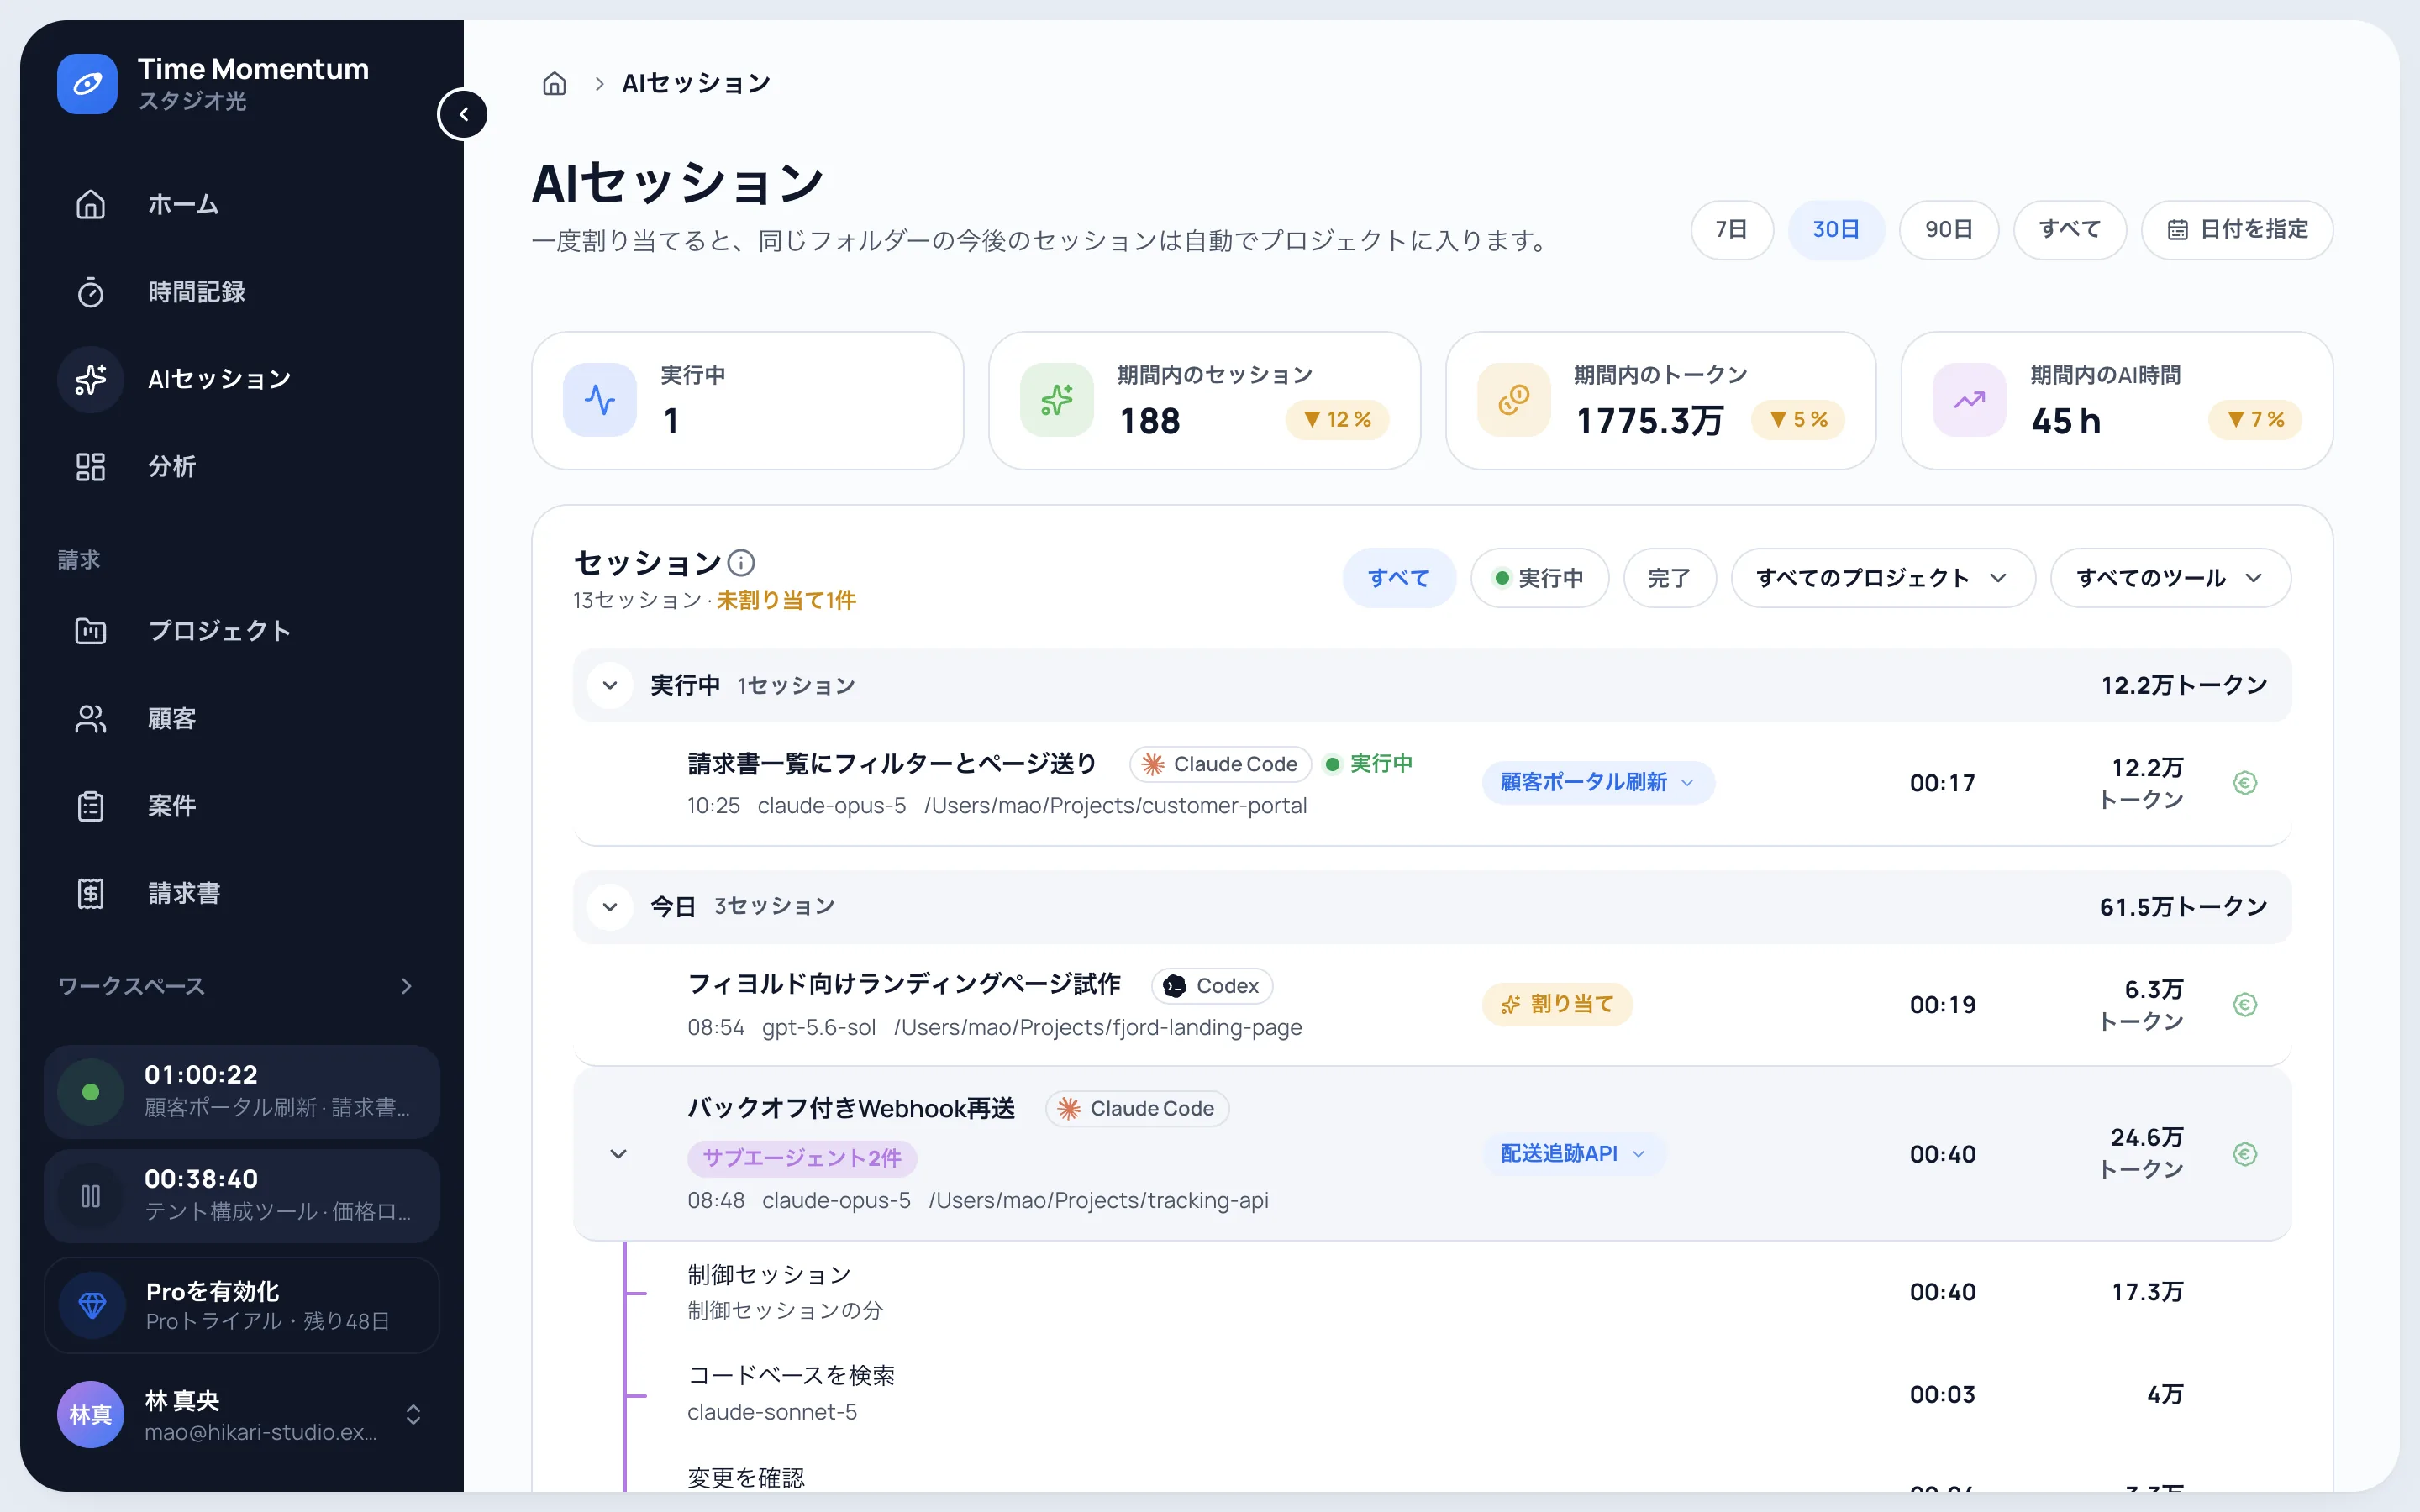Click the pause icon on the 00:38:40 timer
The width and height of the screenshot is (2420, 1512).
(x=91, y=1196)
